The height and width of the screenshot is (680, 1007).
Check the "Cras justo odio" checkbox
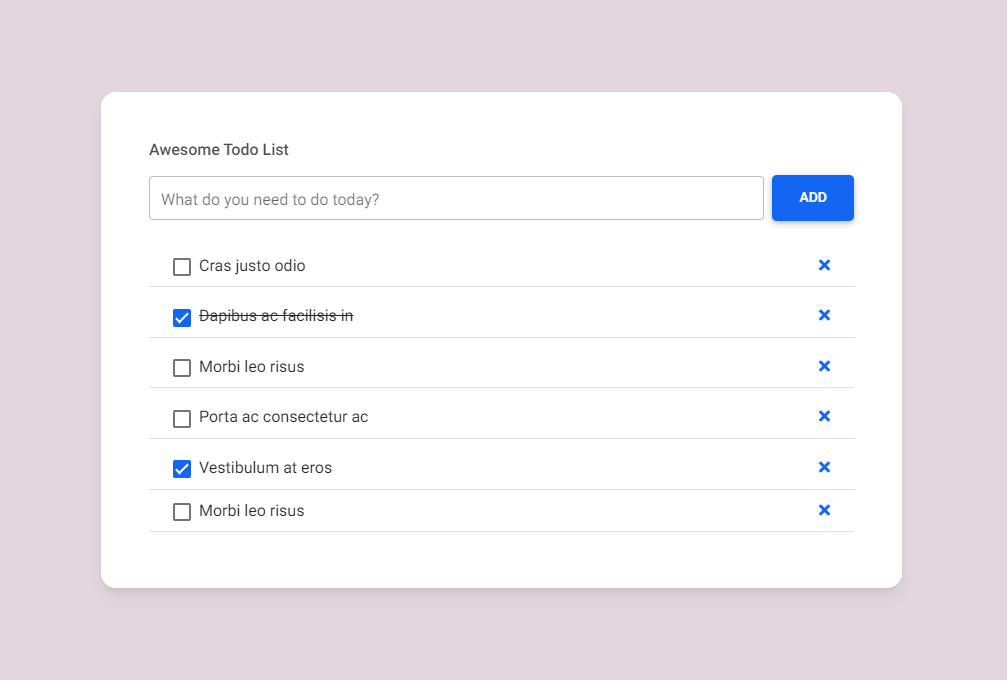(x=181, y=266)
